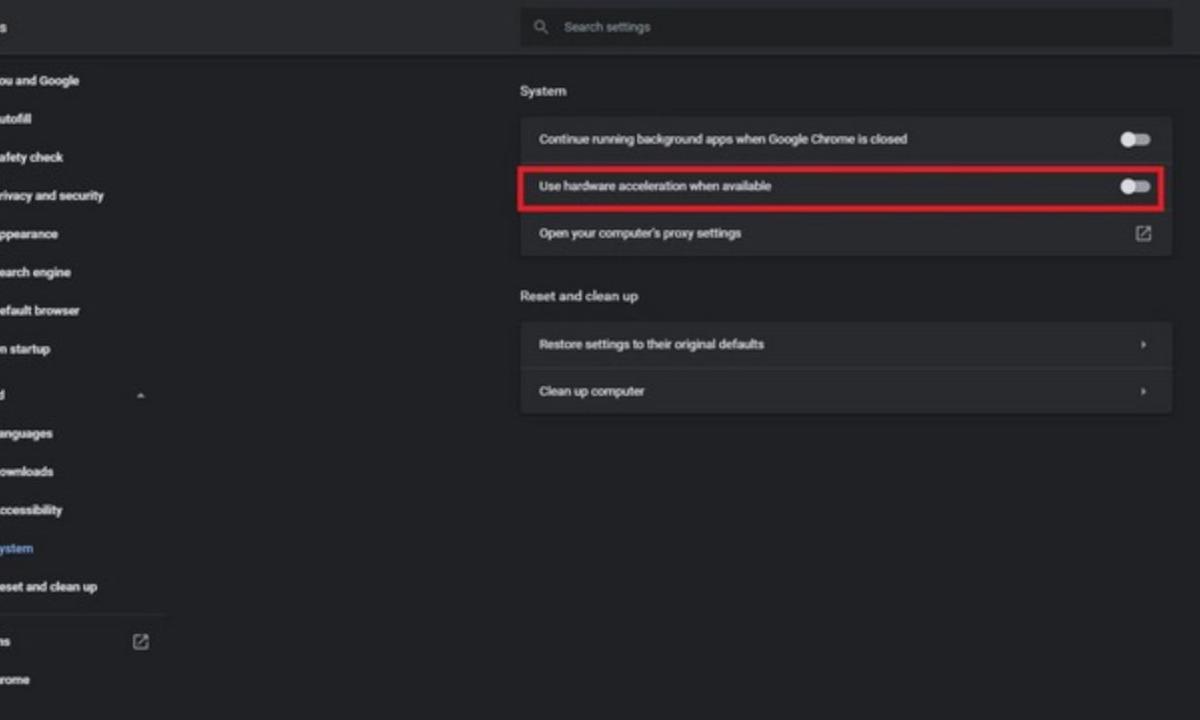Viewport: 1200px width, 720px height.
Task: Click the search magnifier icon in settings search bar
Action: pos(541,27)
